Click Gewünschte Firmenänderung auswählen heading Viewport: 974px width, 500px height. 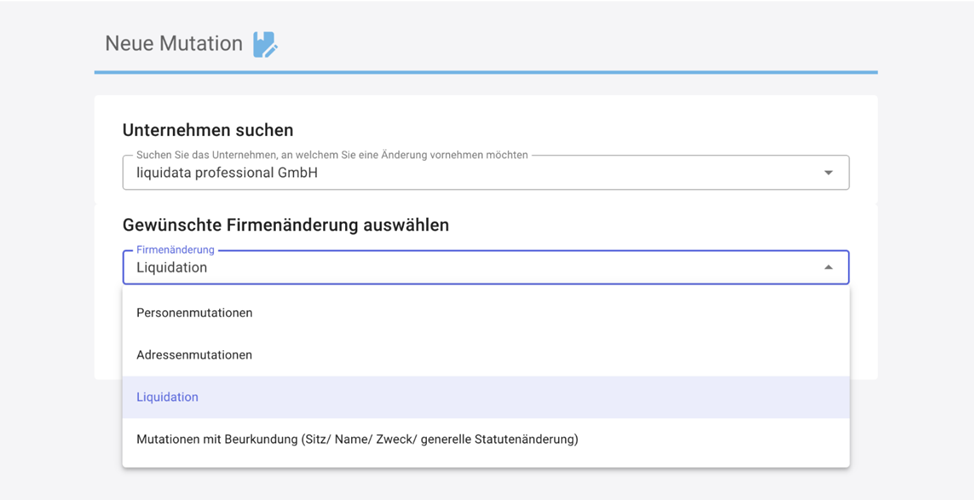286,225
